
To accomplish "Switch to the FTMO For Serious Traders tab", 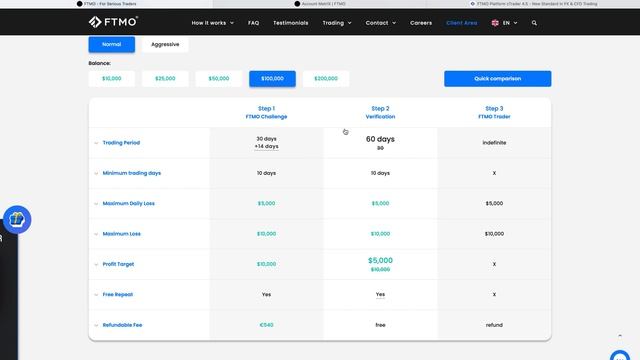I will (x=107, y=4).
